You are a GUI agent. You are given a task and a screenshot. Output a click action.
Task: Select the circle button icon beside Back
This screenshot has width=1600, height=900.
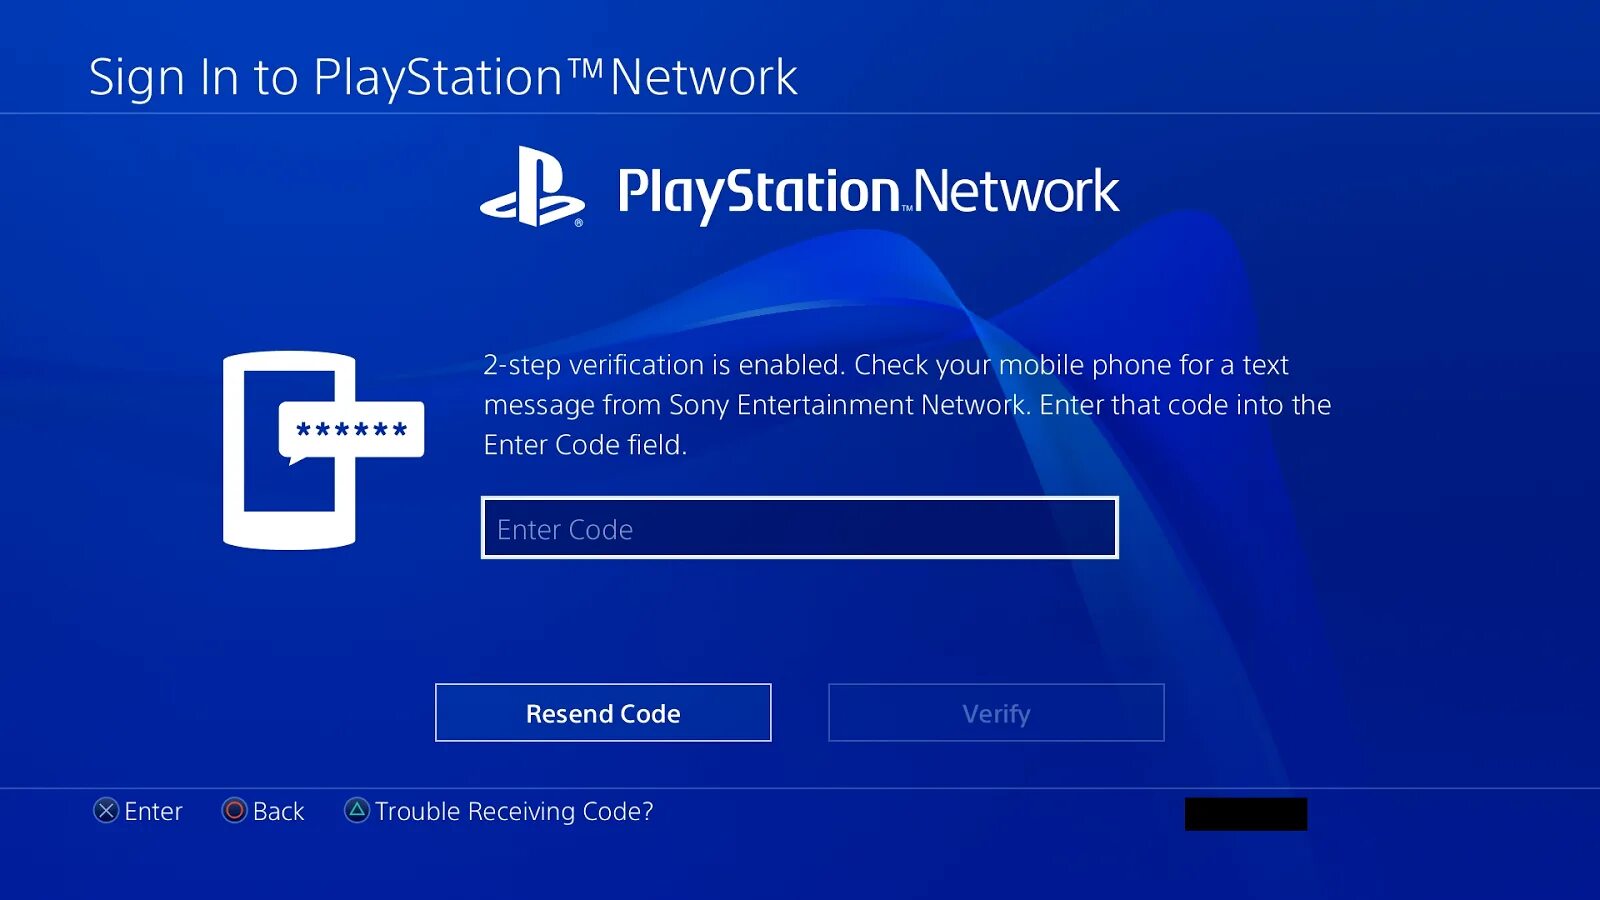click(x=234, y=811)
